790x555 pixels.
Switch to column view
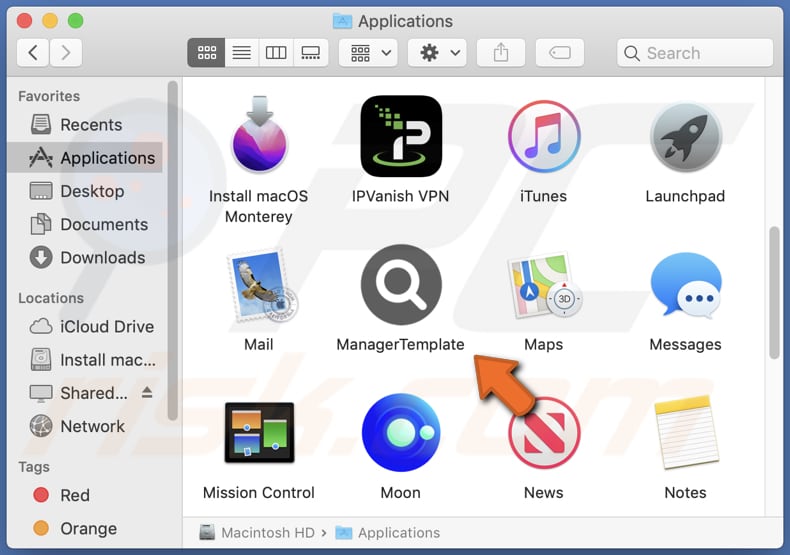(276, 52)
